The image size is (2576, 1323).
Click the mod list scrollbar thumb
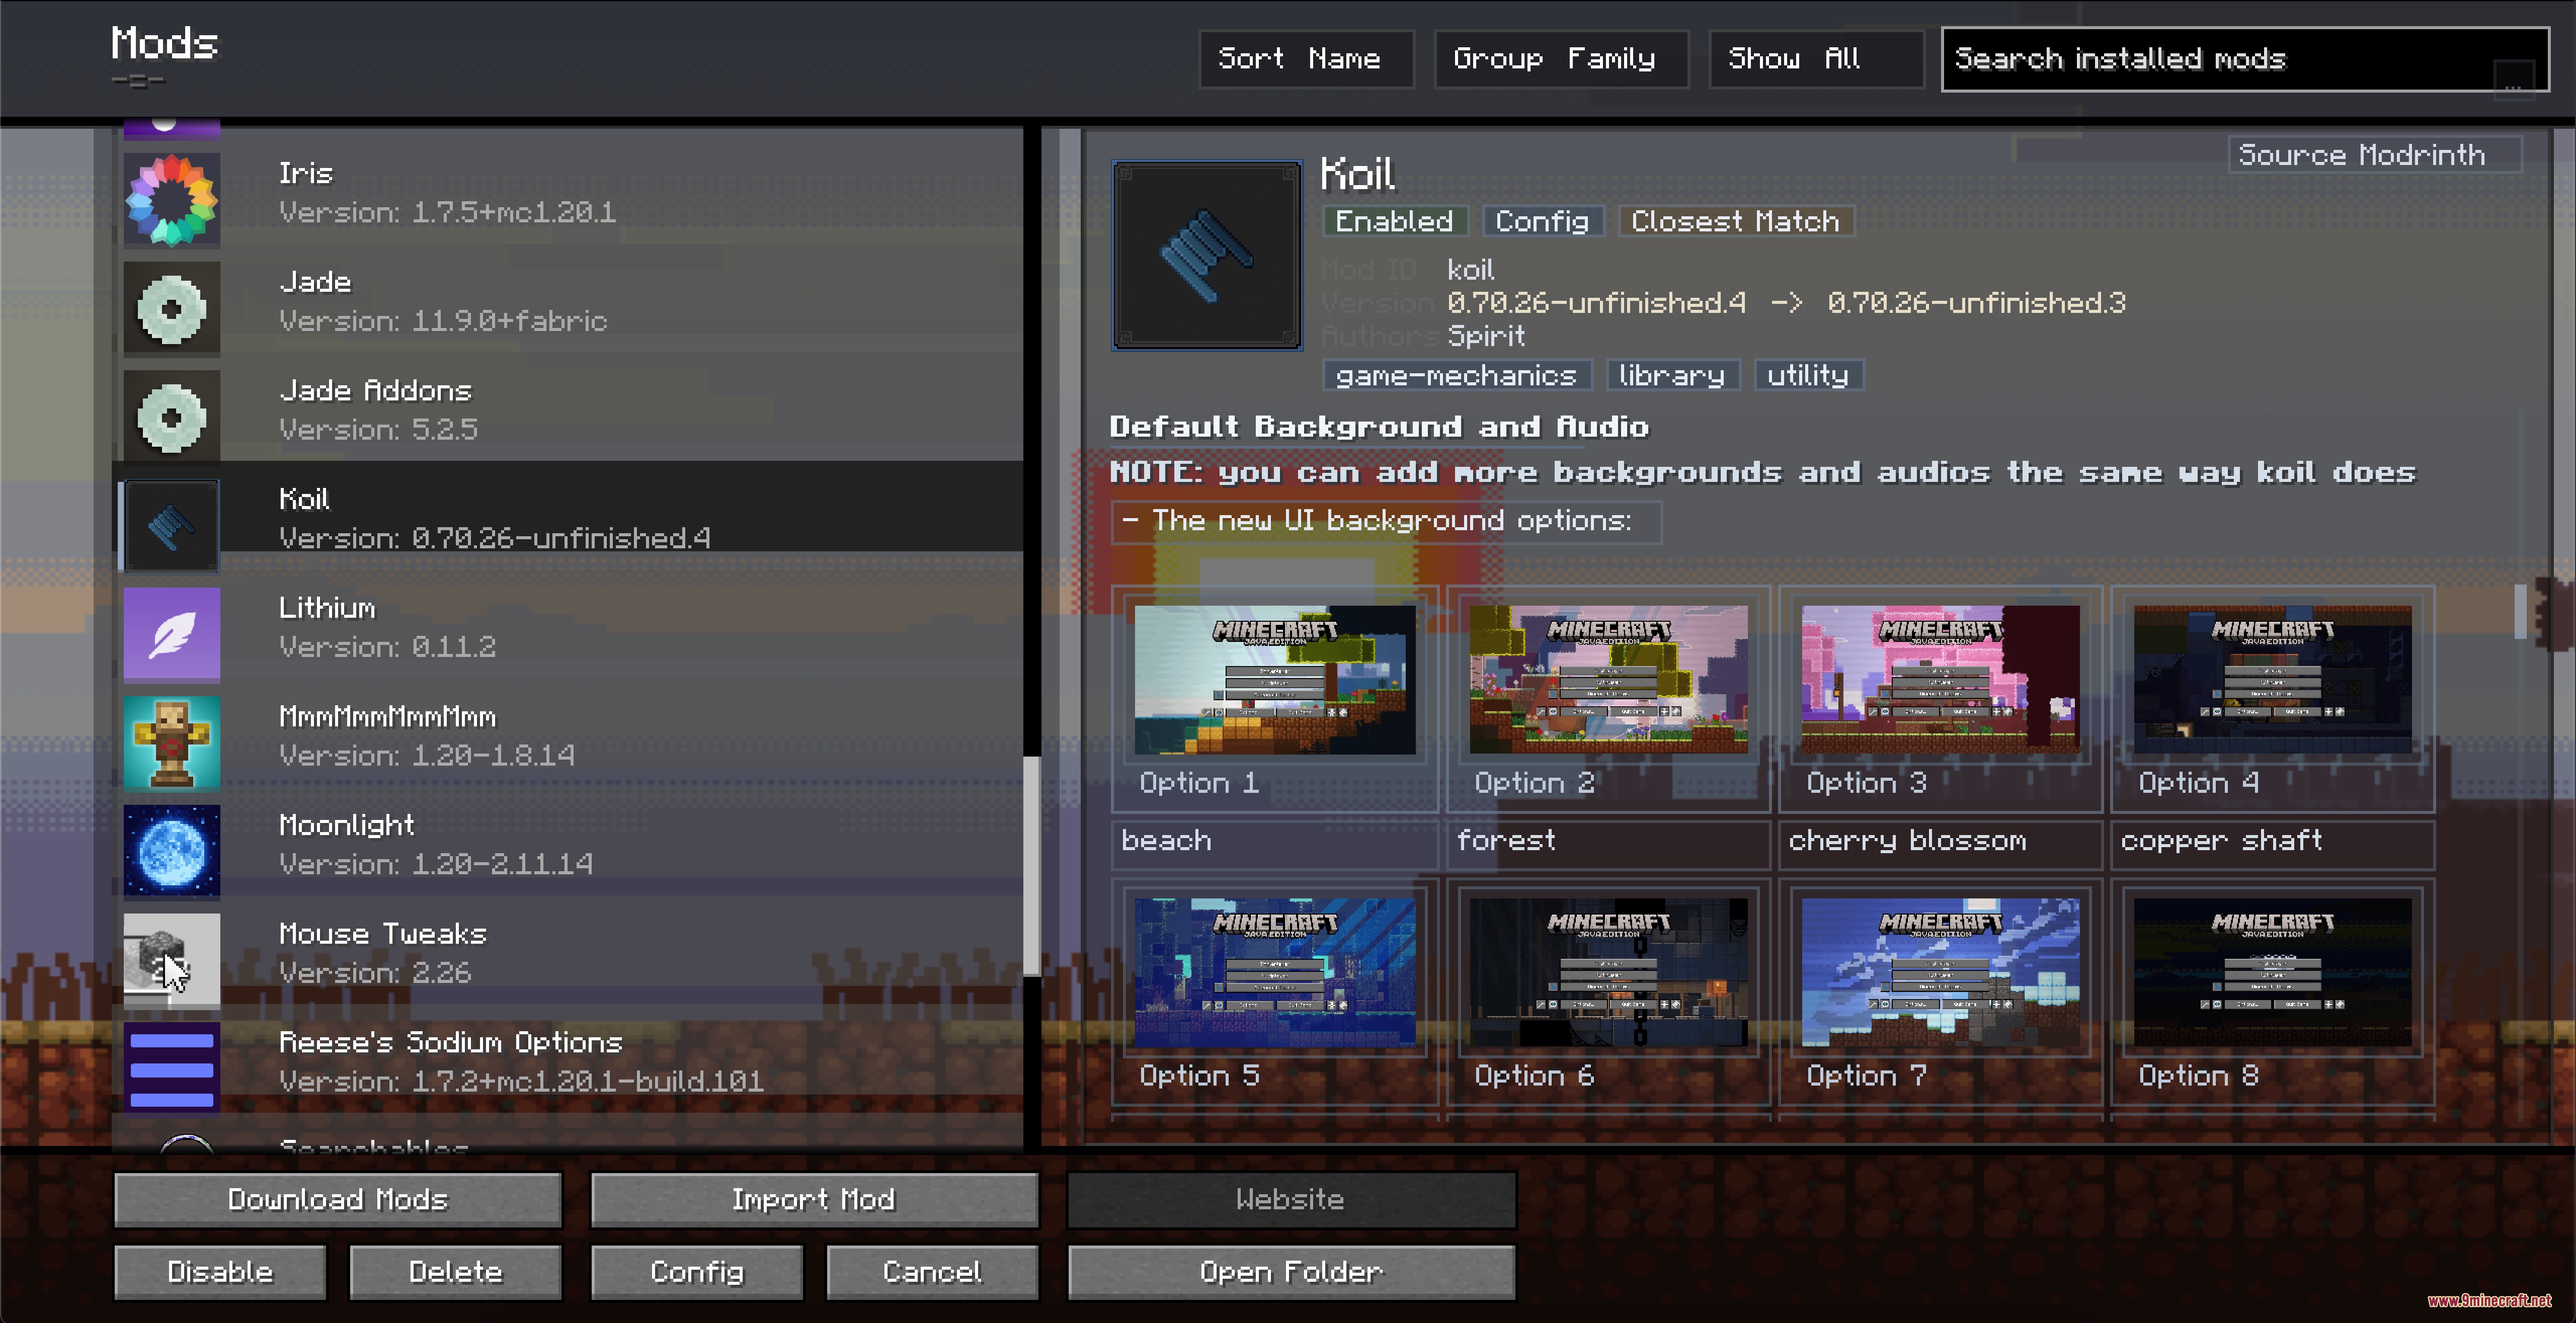[1031, 866]
